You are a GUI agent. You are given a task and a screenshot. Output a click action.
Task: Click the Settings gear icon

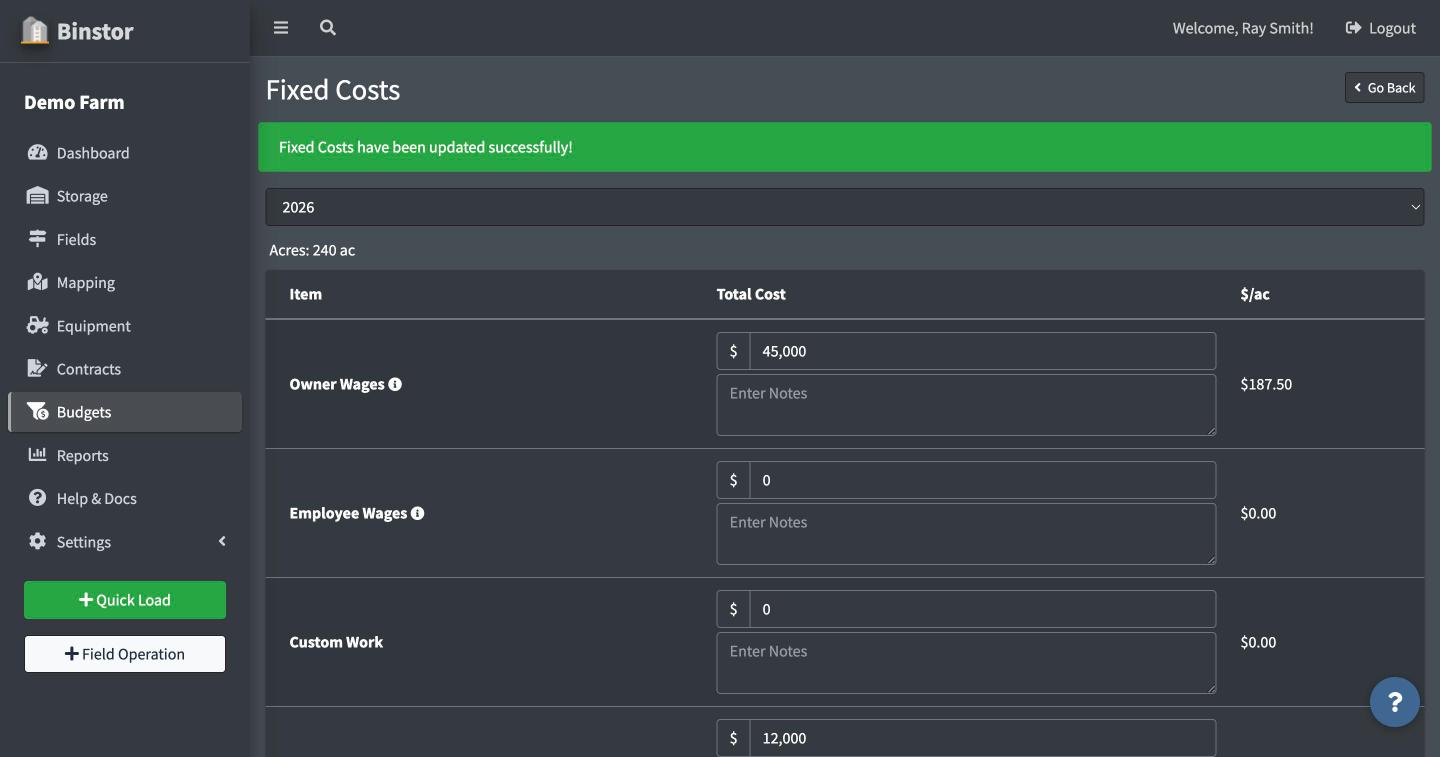38,541
